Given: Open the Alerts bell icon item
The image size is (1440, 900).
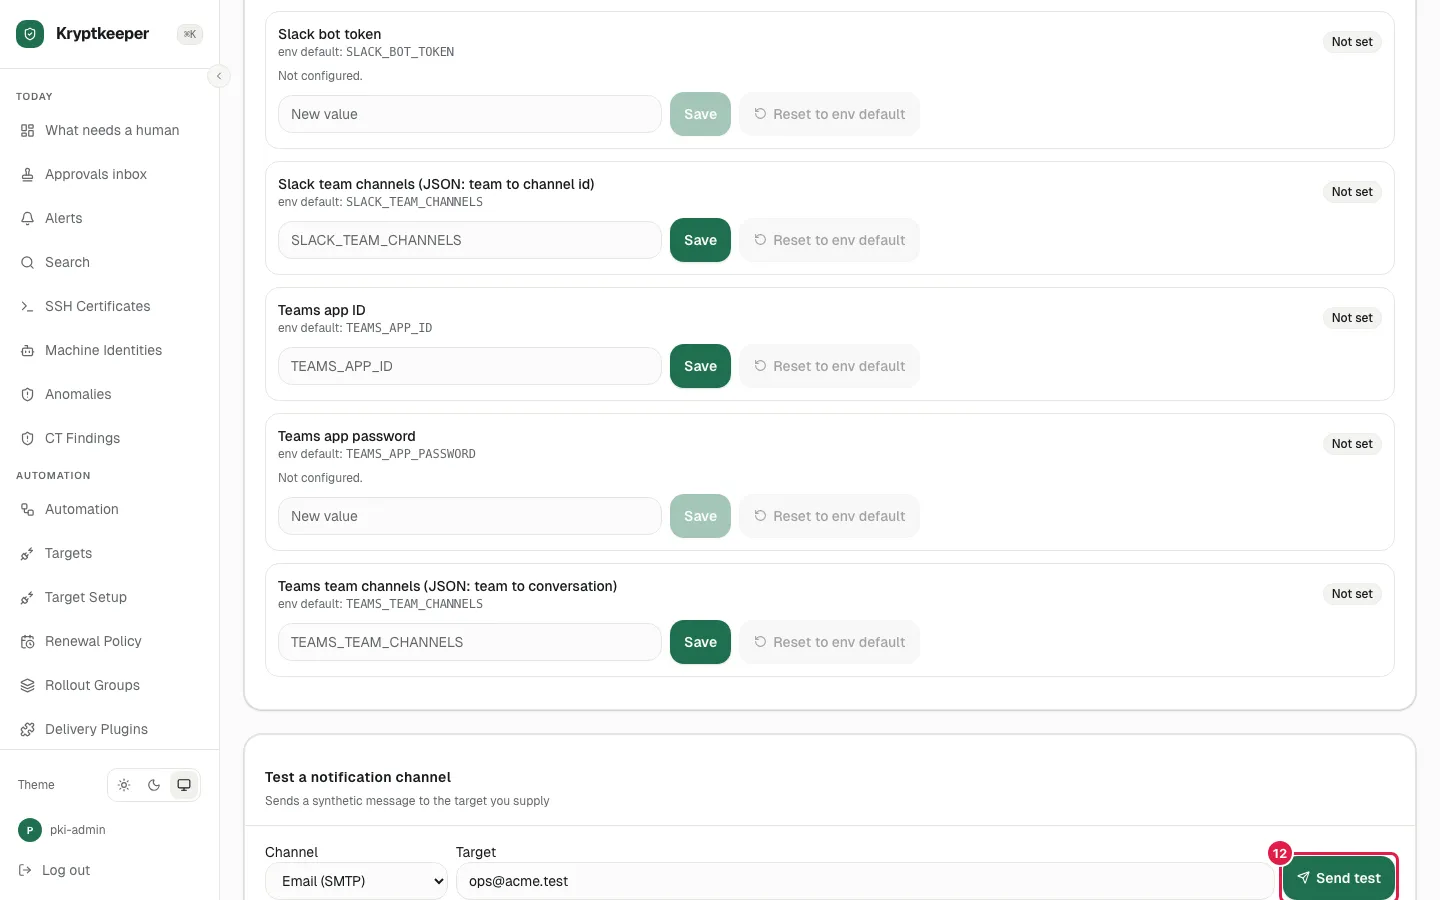Looking at the screenshot, I should click(27, 218).
